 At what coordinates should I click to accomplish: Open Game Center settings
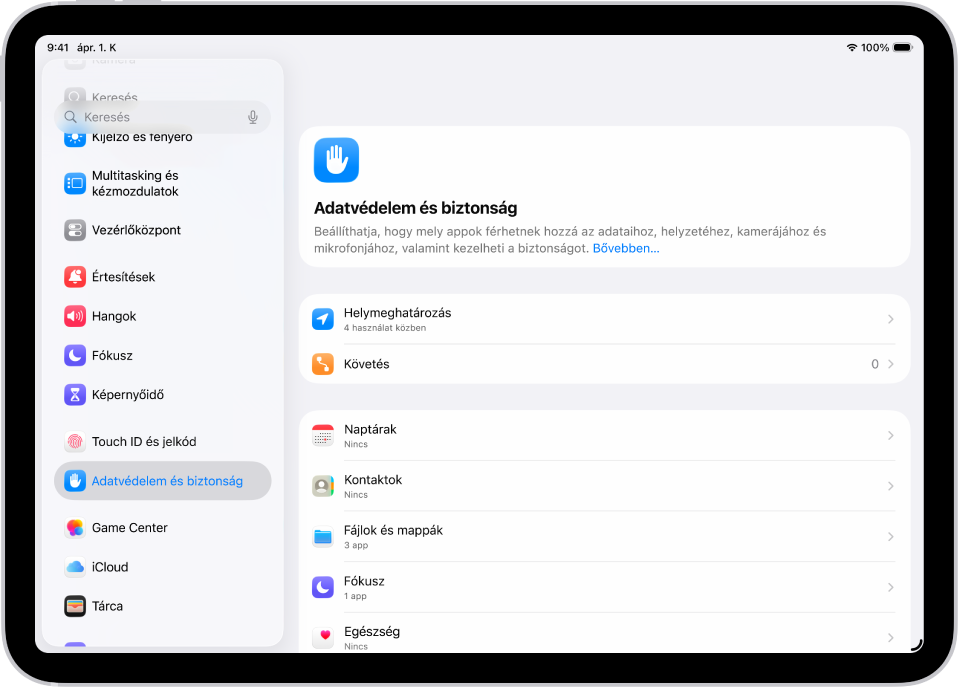tap(163, 528)
